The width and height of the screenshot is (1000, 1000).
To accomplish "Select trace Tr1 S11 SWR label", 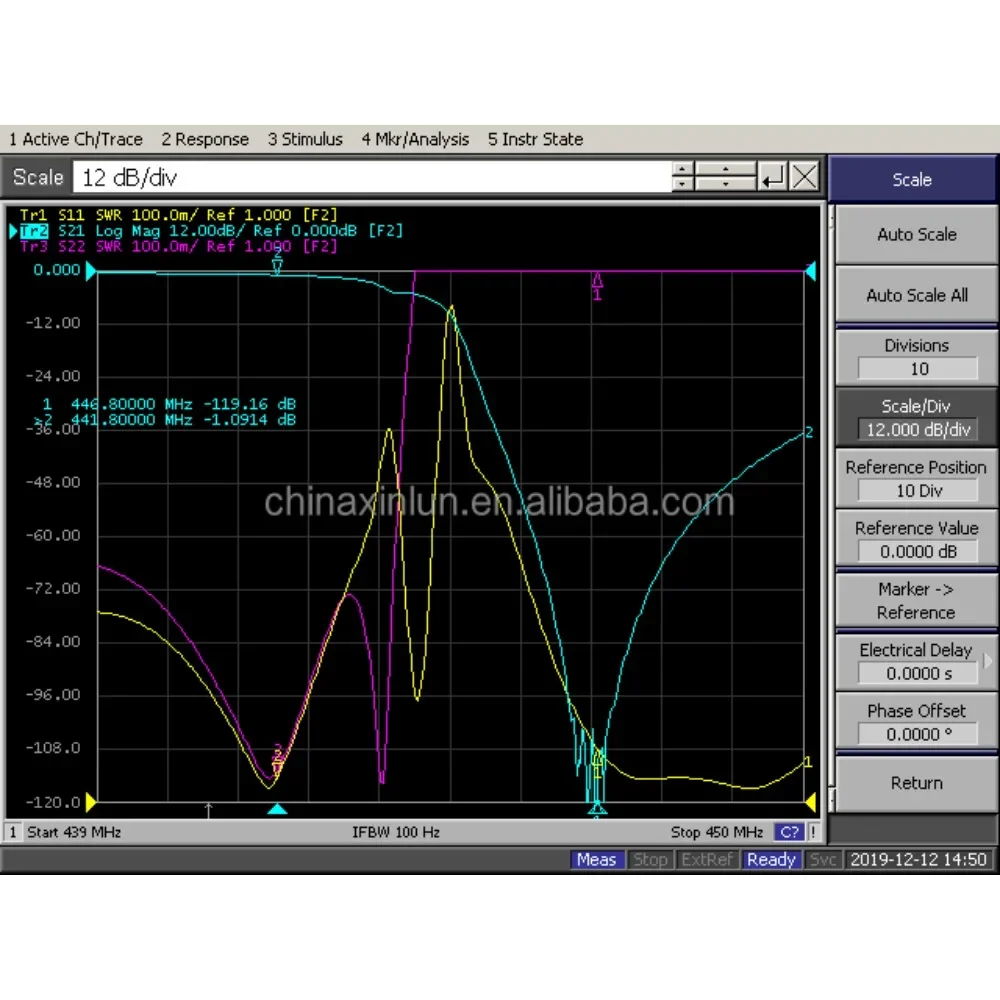I will pyautogui.click(x=178, y=215).
